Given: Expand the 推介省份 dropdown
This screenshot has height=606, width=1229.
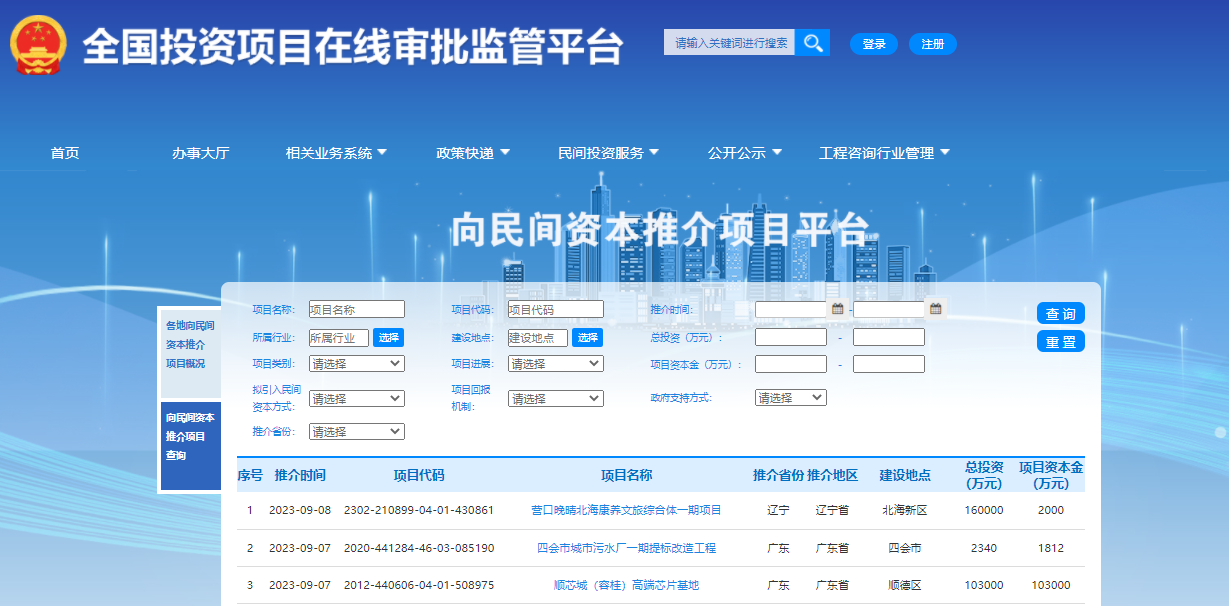Looking at the screenshot, I should [356, 432].
